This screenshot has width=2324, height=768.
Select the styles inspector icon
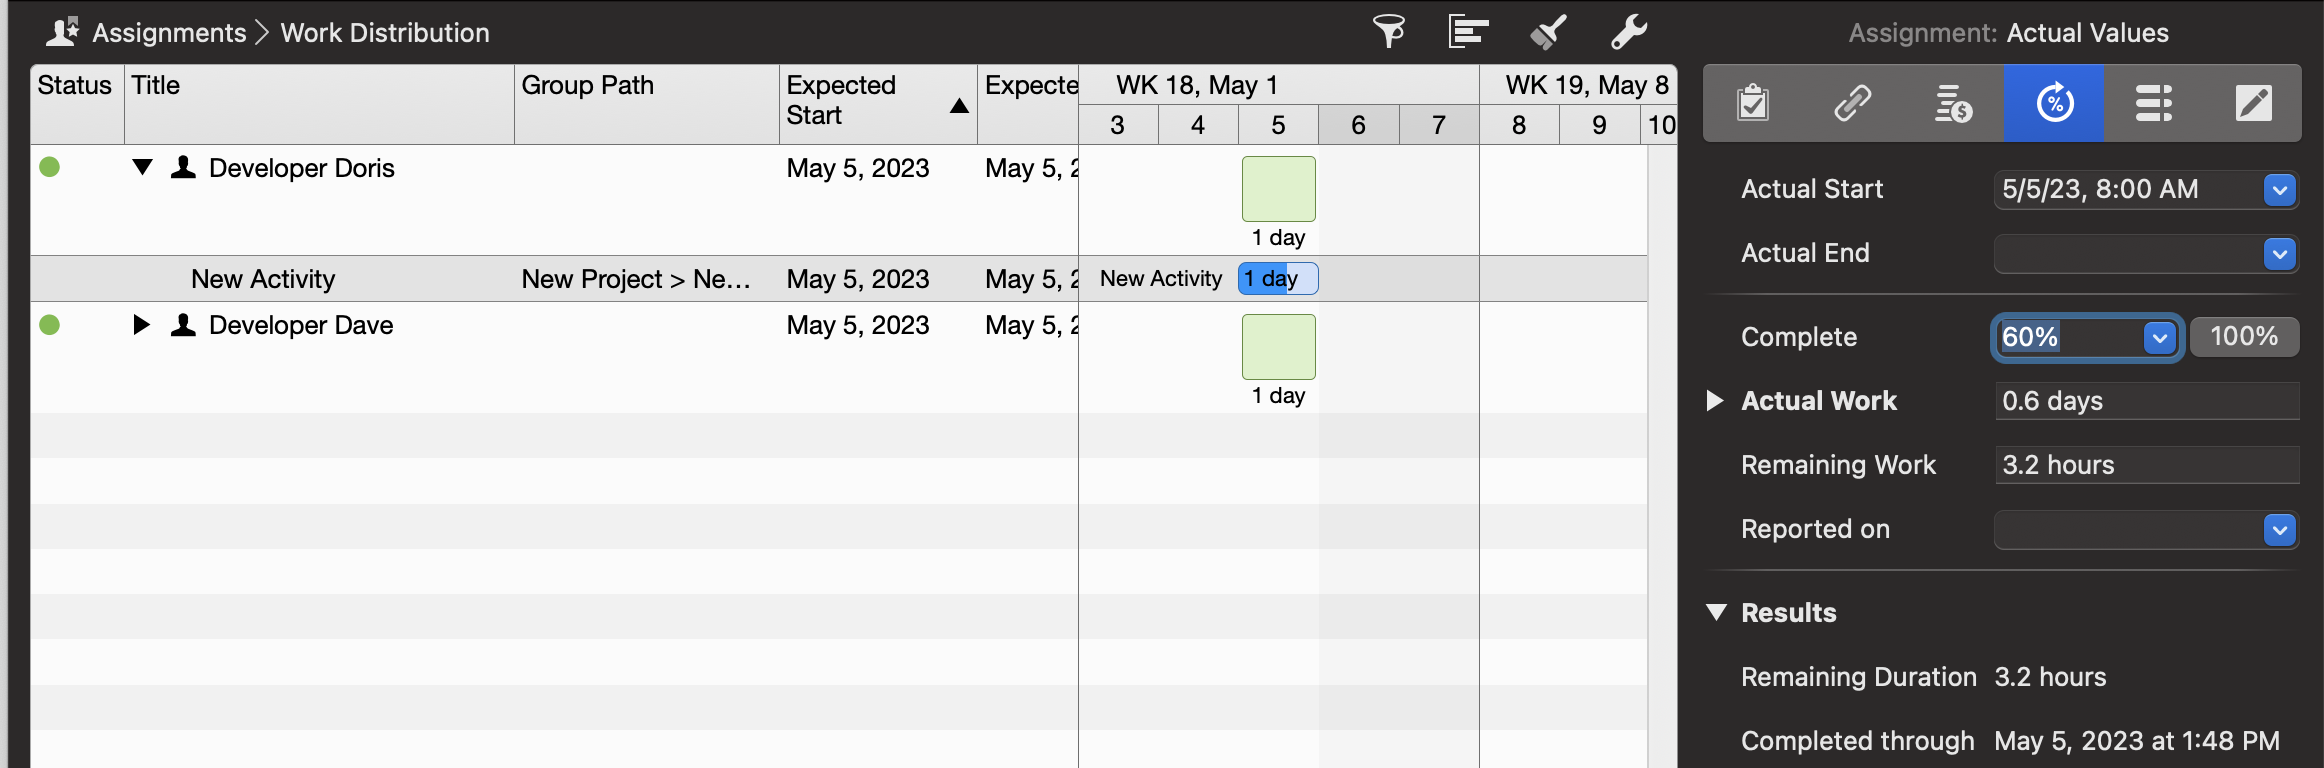point(2153,102)
